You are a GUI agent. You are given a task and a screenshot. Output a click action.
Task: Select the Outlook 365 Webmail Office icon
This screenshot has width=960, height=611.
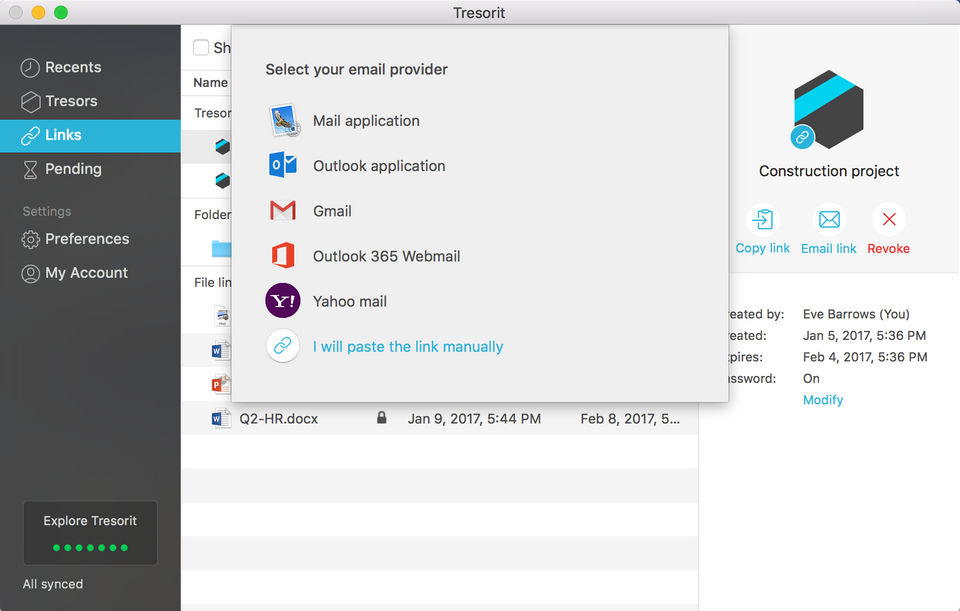pyautogui.click(x=283, y=256)
